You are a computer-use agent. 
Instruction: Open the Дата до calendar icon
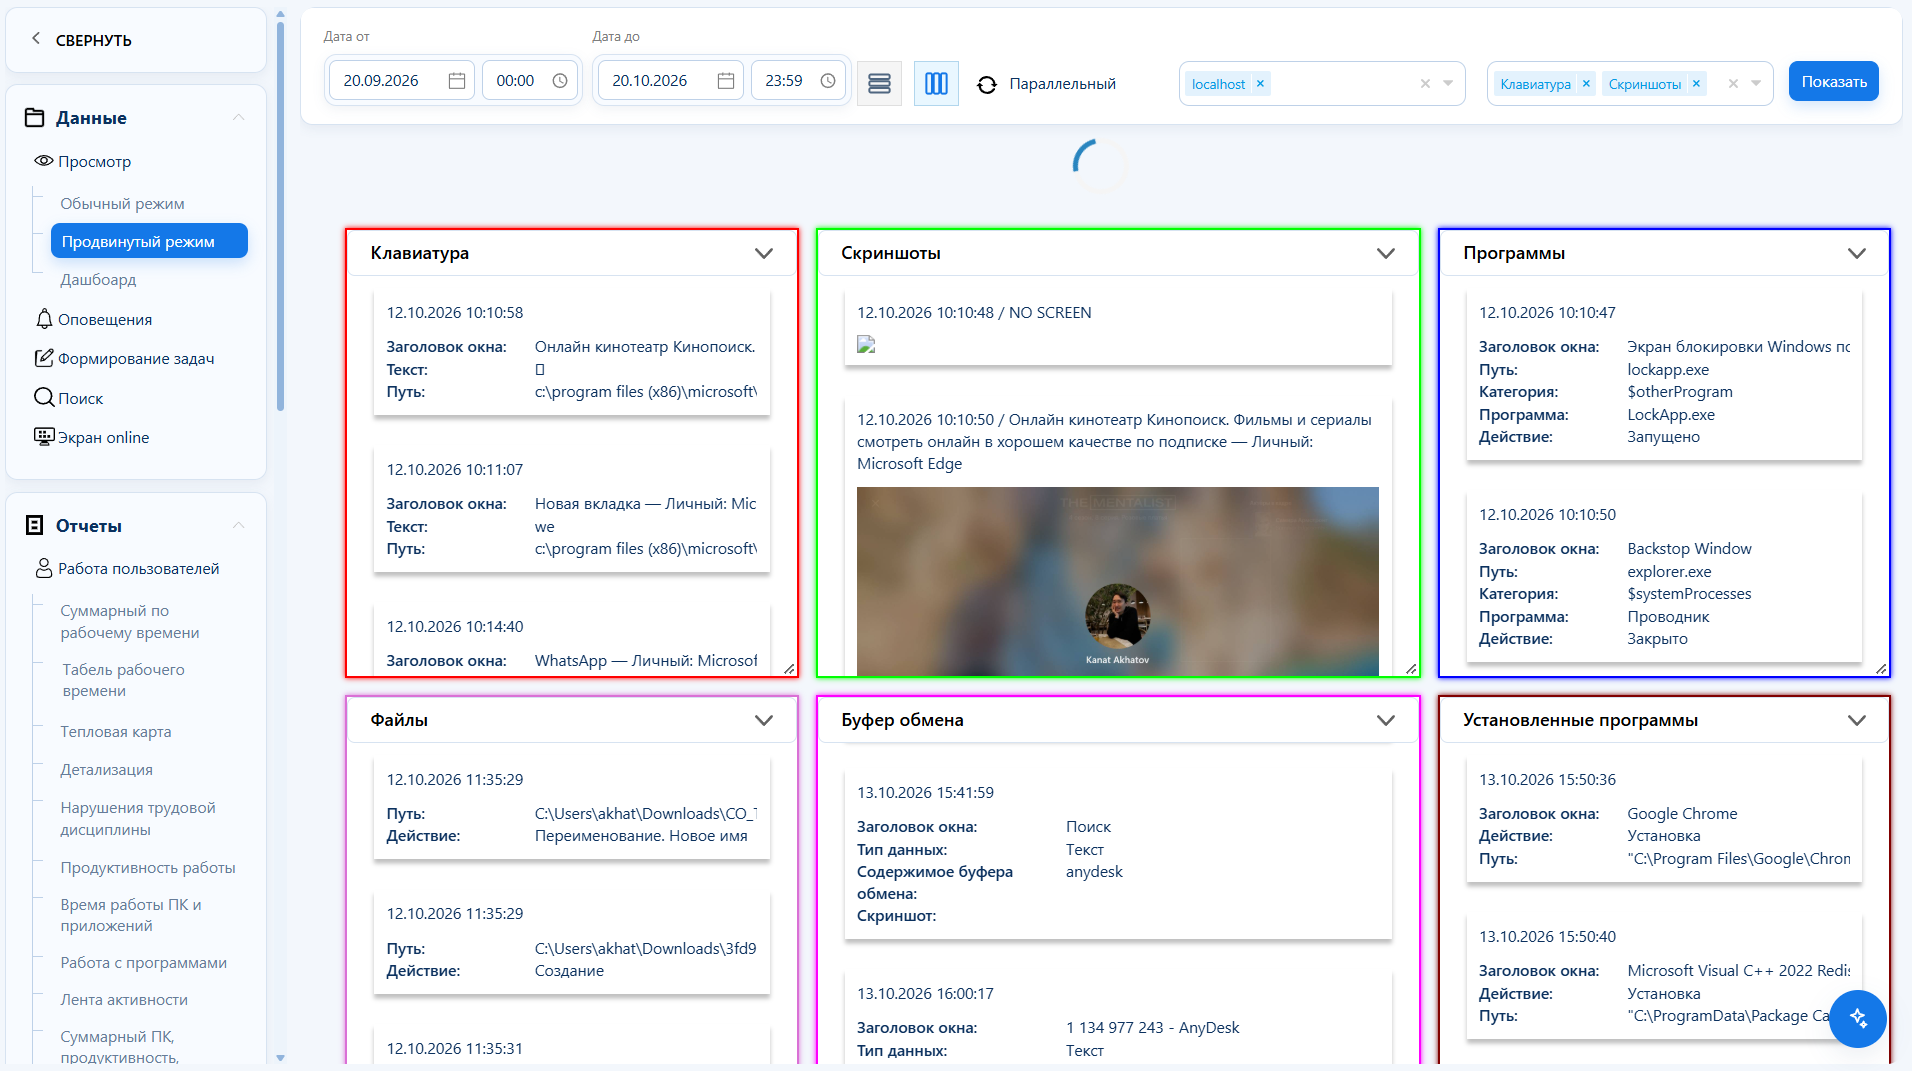pyautogui.click(x=726, y=81)
